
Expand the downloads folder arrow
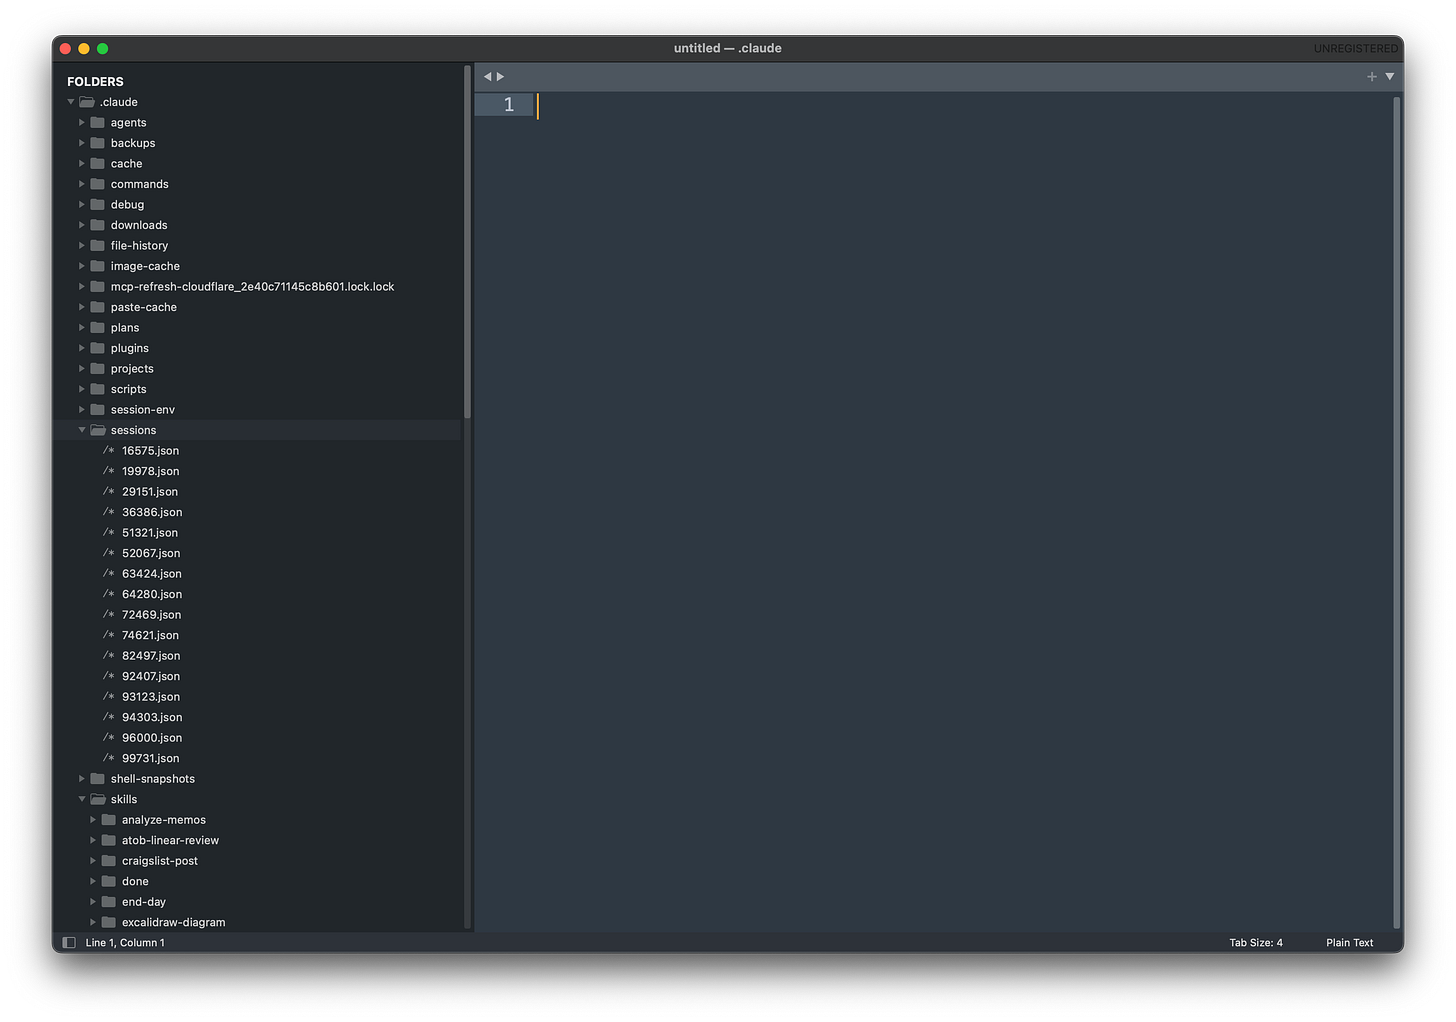(x=82, y=225)
